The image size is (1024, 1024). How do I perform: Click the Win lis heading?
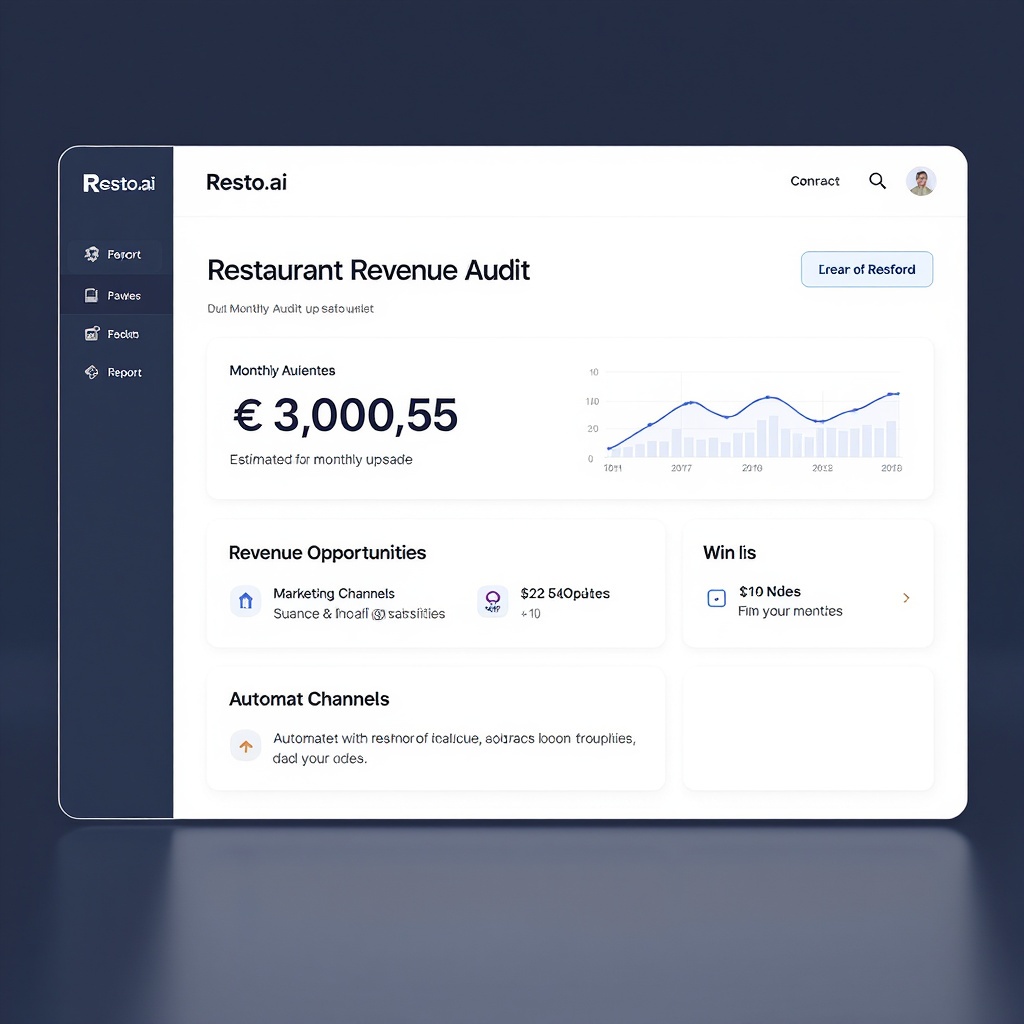(729, 553)
